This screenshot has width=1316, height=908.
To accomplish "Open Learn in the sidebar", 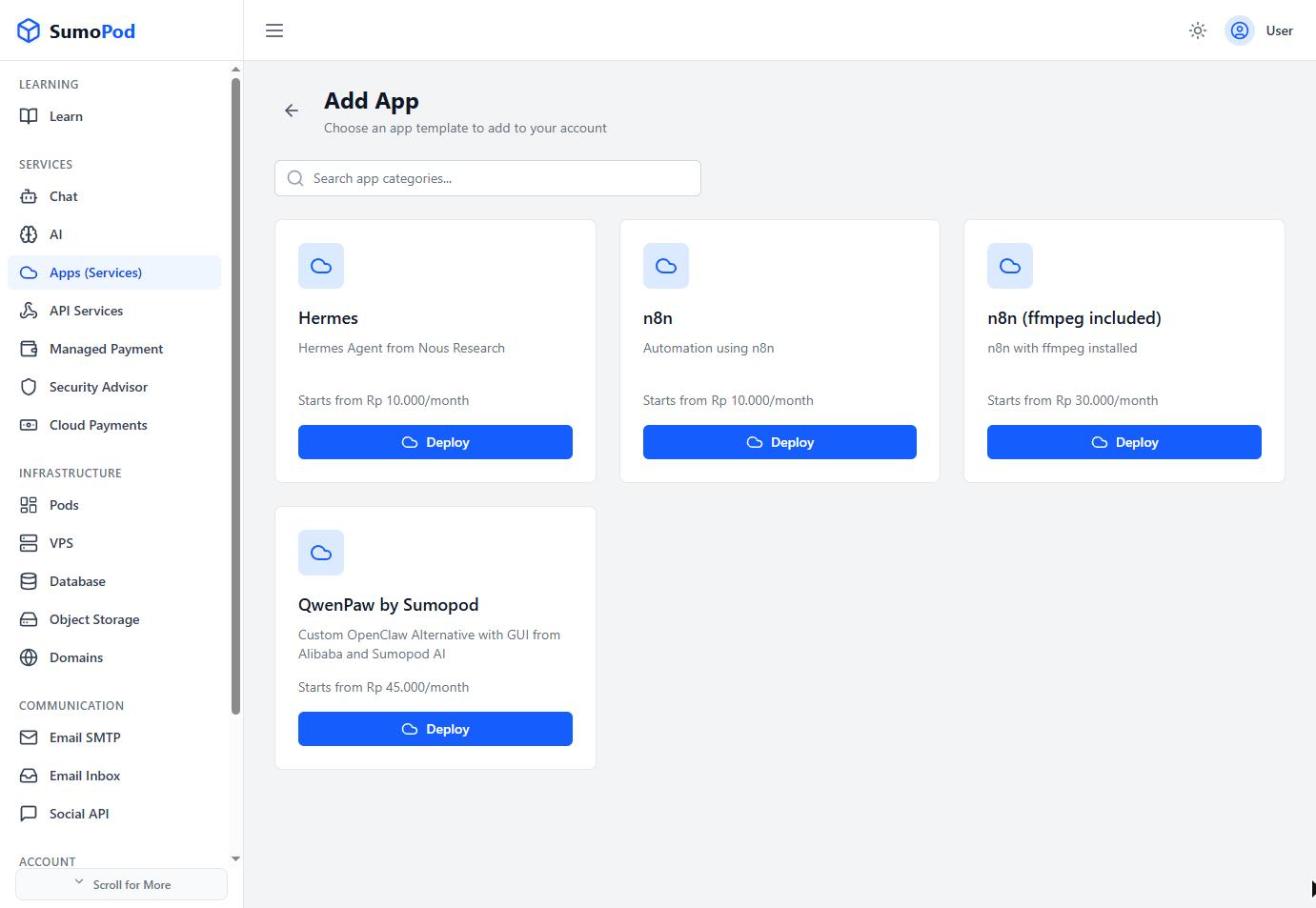I will 114,116.
